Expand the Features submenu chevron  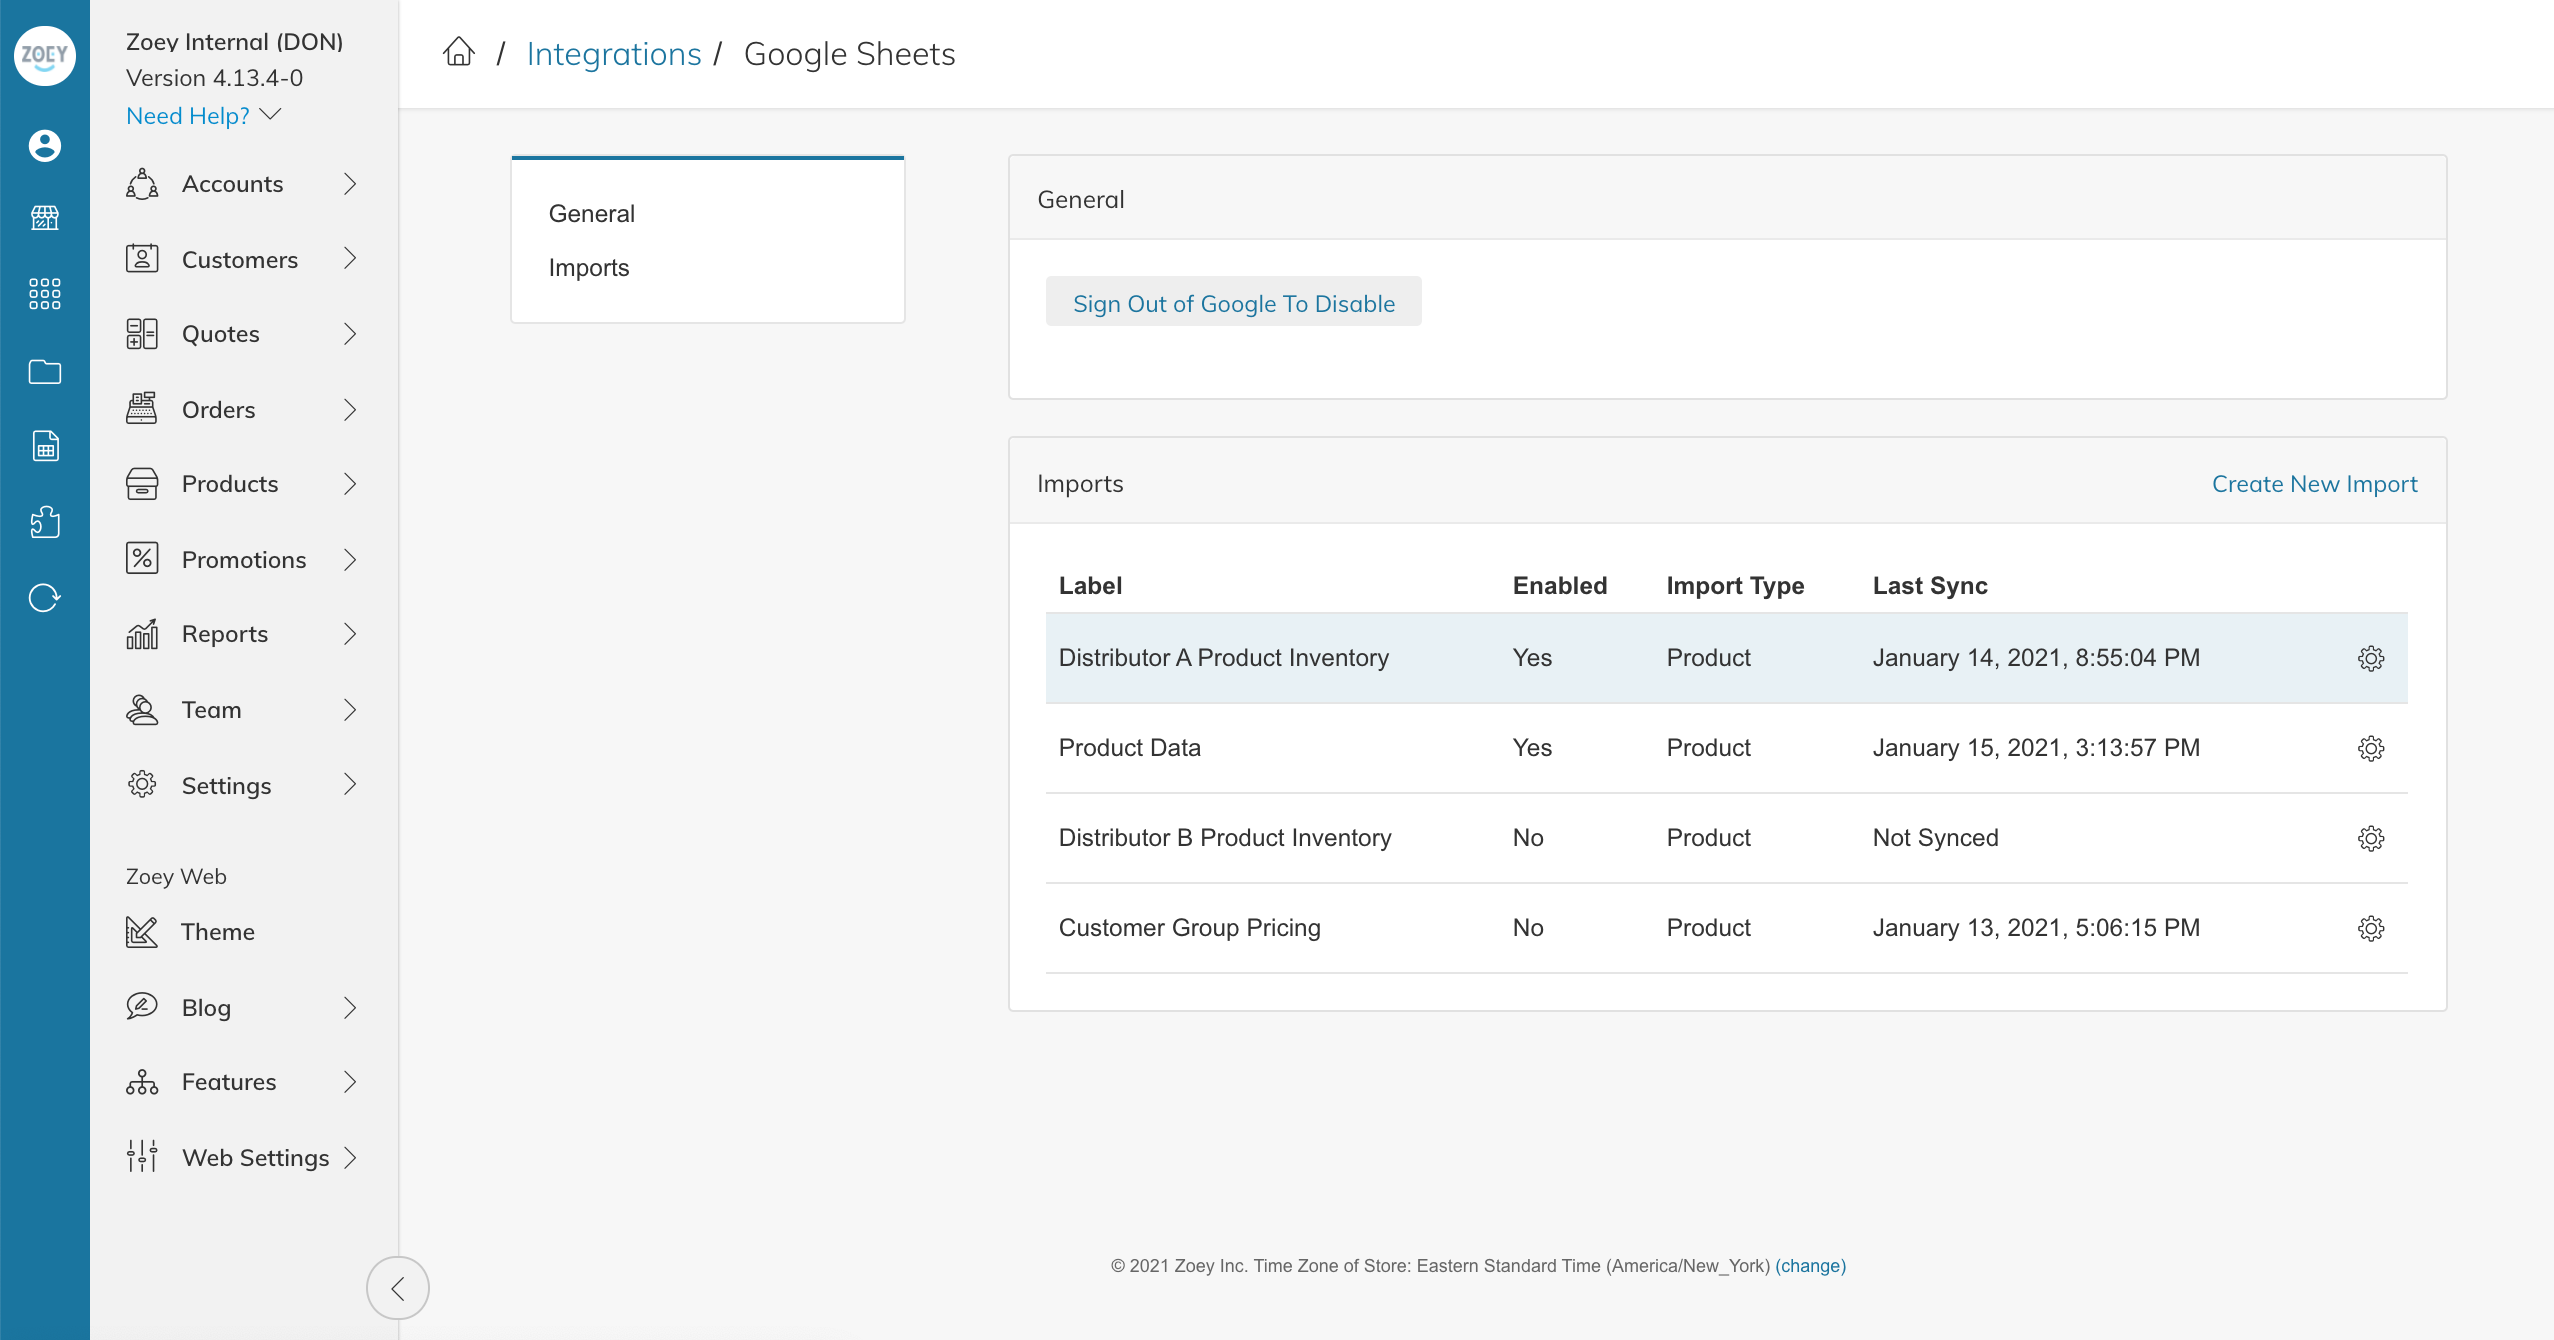pyautogui.click(x=350, y=1082)
